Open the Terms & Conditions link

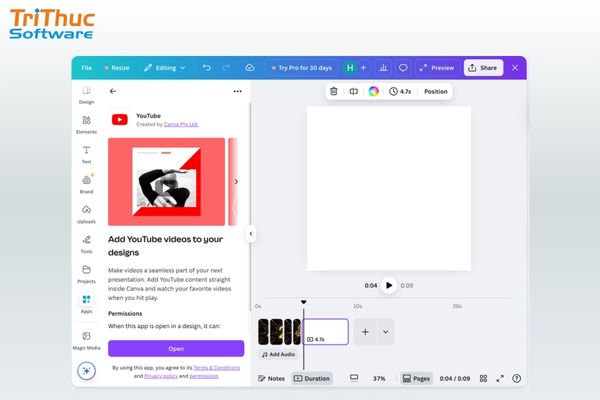[217, 367]
